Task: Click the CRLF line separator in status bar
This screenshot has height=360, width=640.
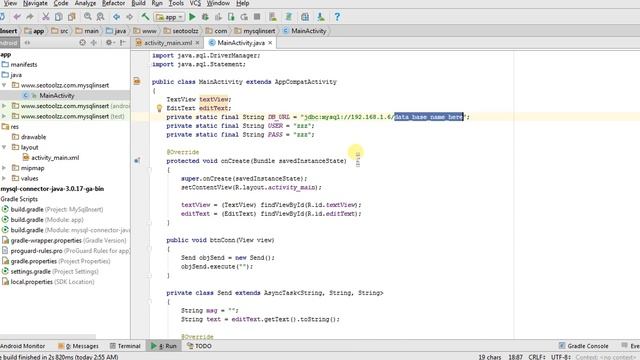Action: pos(537,357)
